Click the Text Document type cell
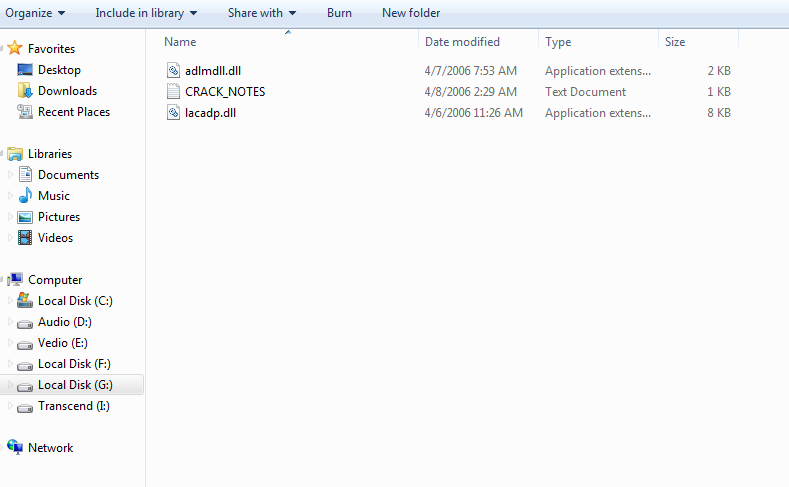The width and height of the screenshot is (789, 487). coord(585,92)
